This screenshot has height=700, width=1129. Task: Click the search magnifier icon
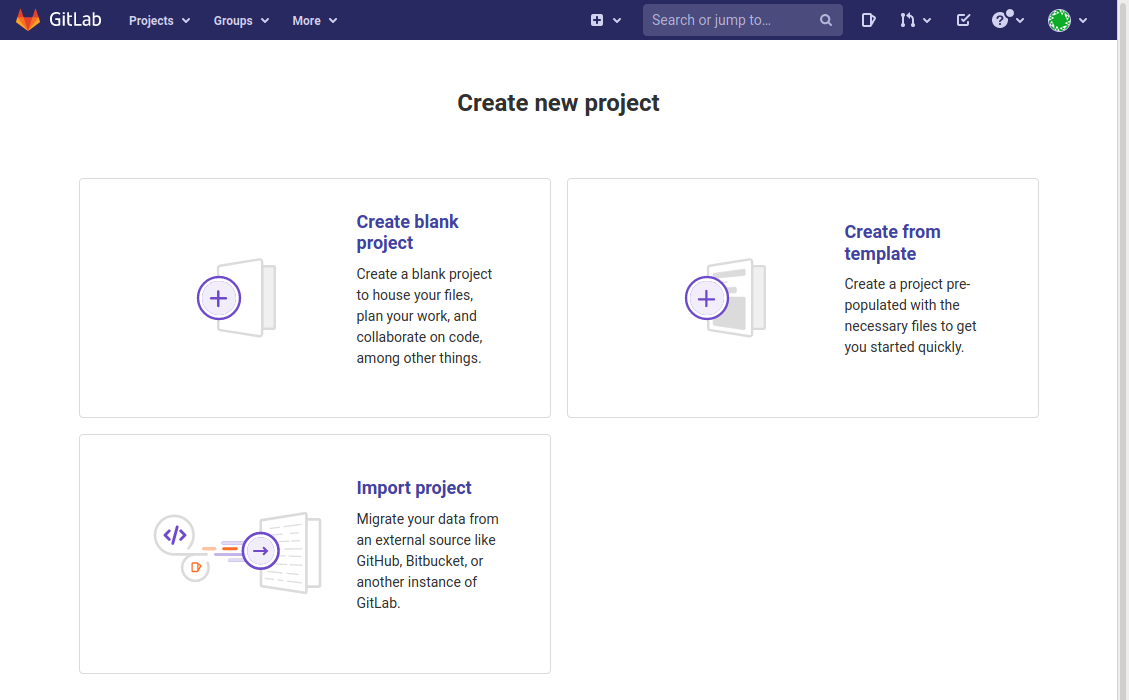[826, 20]
